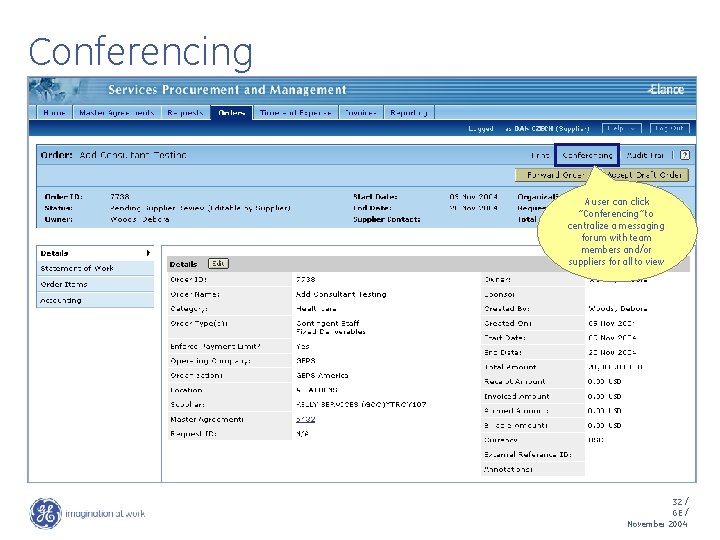Click the Conferencing link

pyautogui.click(x=587, y=155)
